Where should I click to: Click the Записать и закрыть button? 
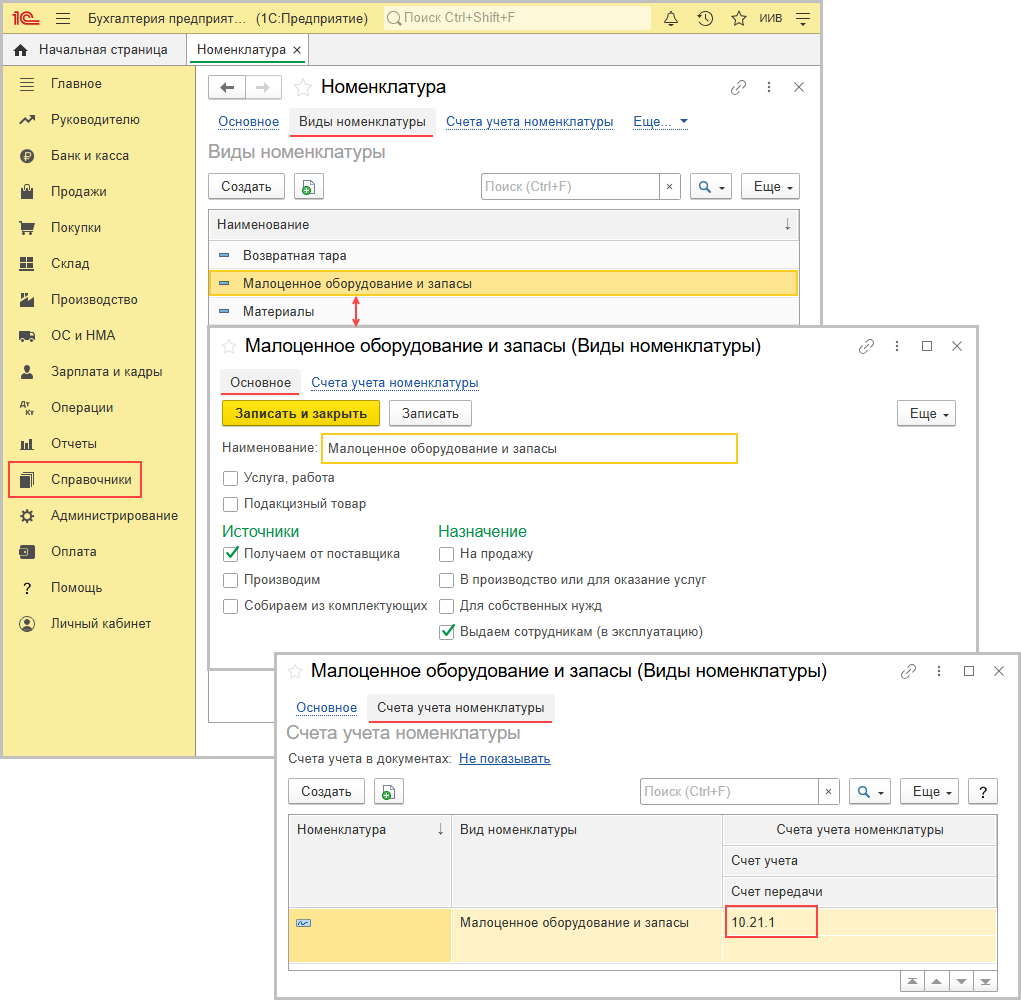(301, 413)
